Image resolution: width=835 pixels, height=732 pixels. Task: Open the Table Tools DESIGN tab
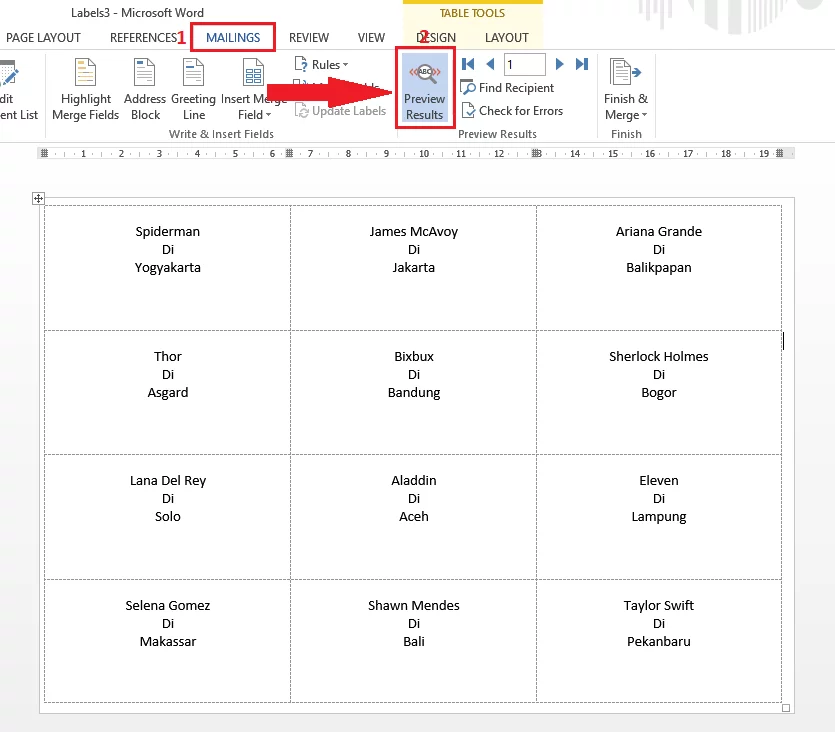(436, 37)
